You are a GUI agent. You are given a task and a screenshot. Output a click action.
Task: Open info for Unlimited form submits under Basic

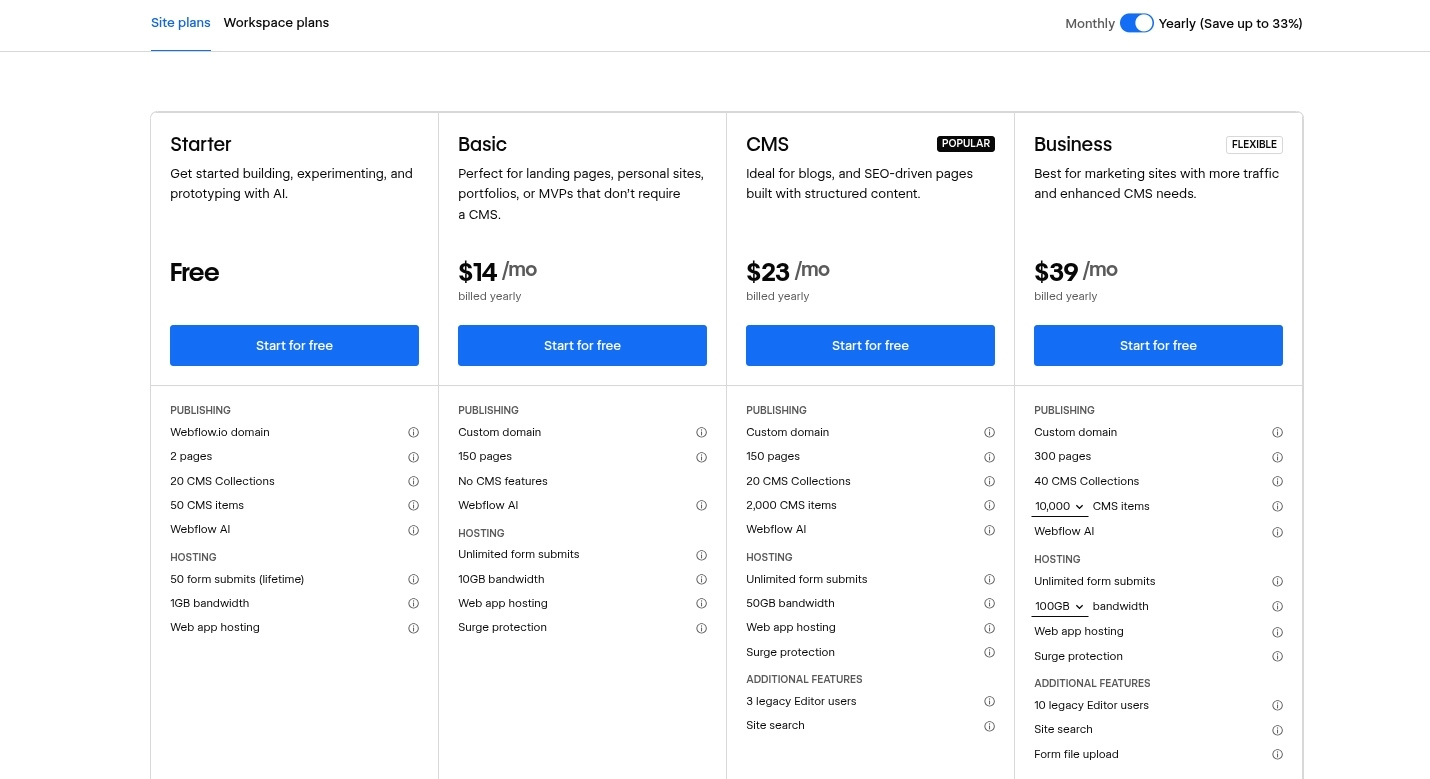701,555
